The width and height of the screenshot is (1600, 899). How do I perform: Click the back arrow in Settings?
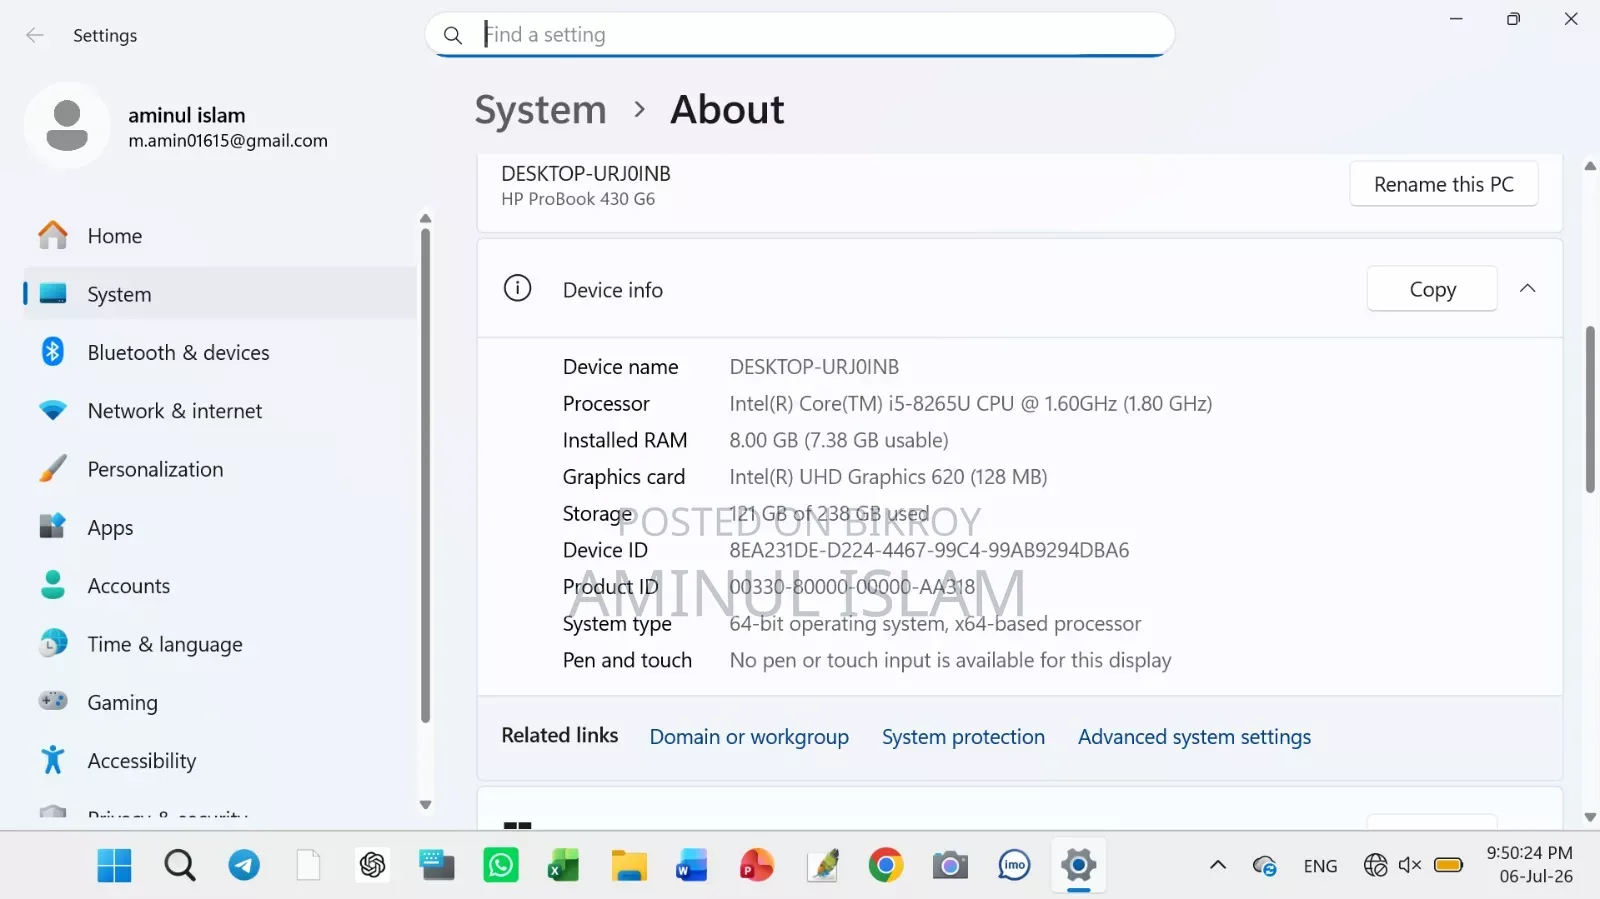[x=35, y=35]
